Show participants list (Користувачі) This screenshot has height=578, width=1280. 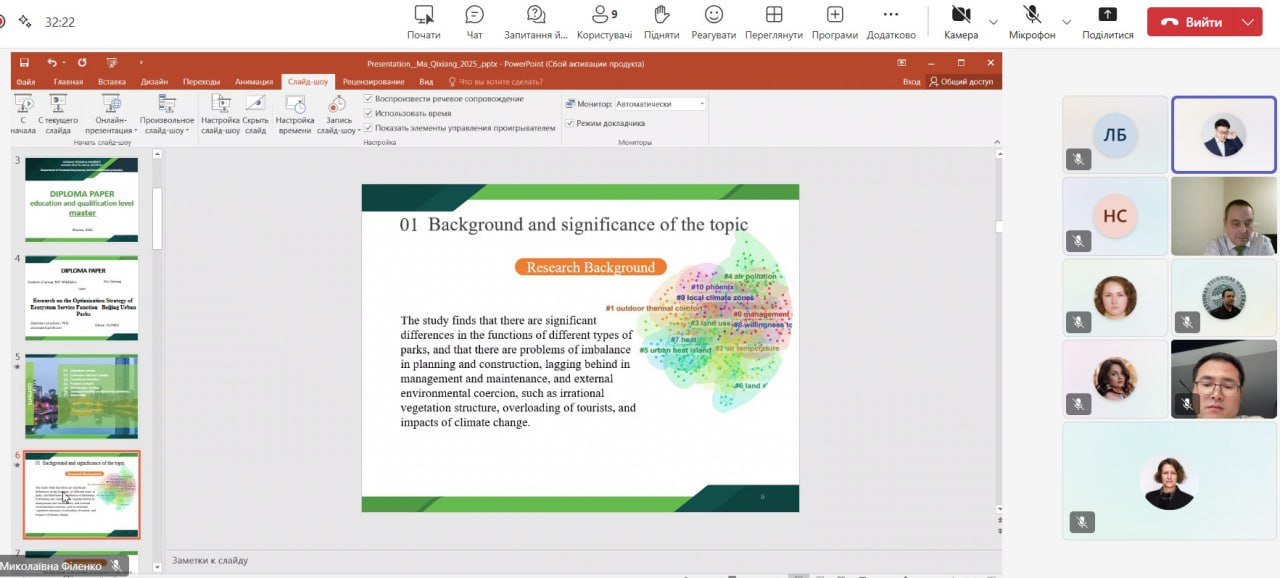(604, 21)
